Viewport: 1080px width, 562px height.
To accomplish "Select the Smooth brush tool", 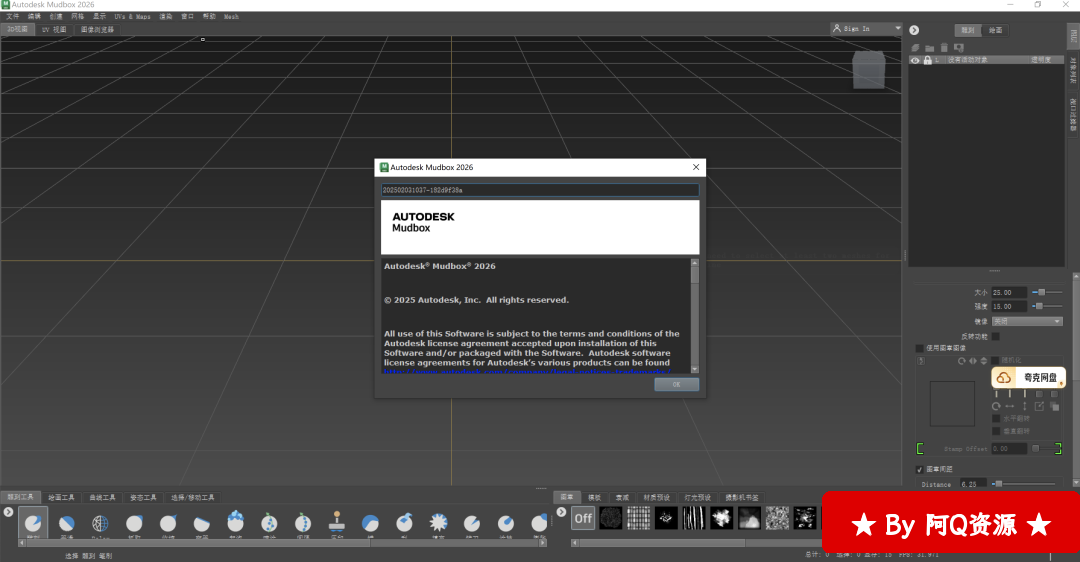I will coord(67,523).
